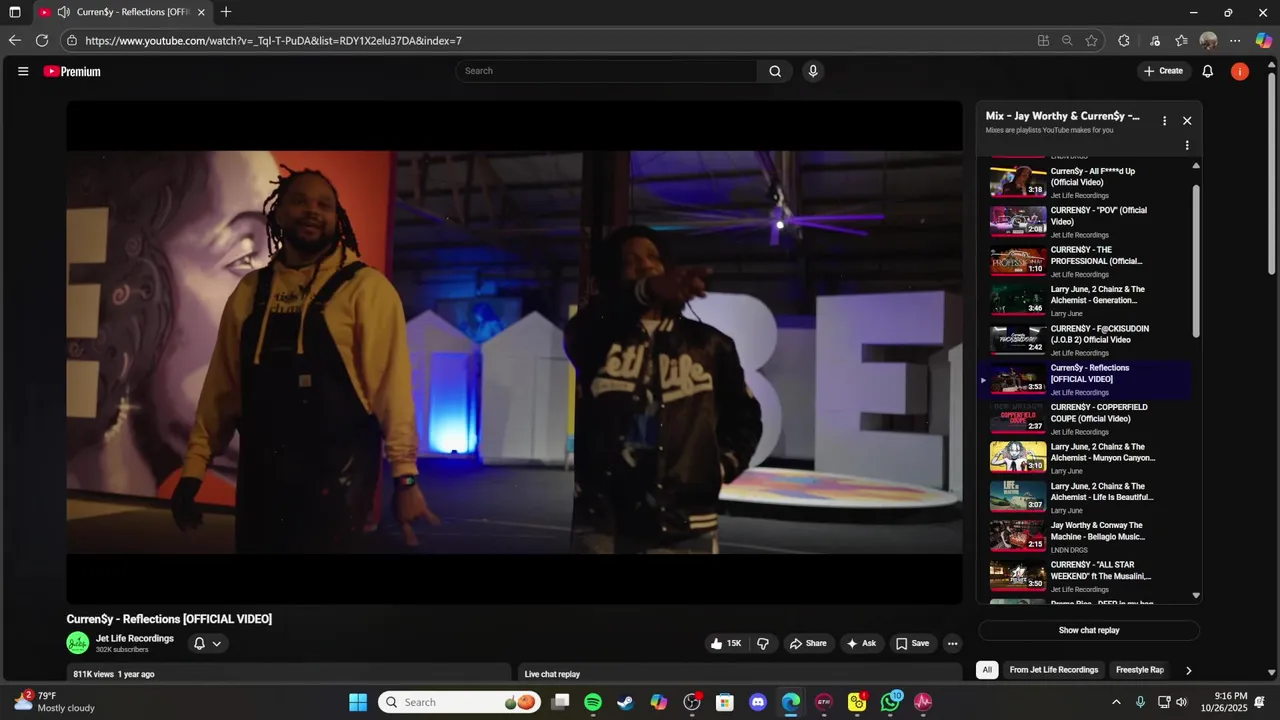Open Jet Life Recordings channel name link
Viewport: 1280px width, 720px height.
click(x=135, y=638)
